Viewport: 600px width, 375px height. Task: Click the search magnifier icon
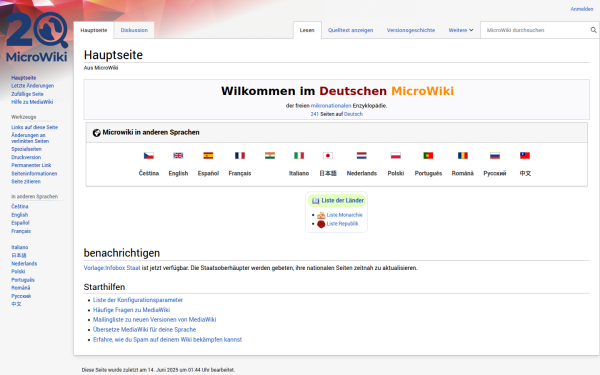tap(593, 30)
